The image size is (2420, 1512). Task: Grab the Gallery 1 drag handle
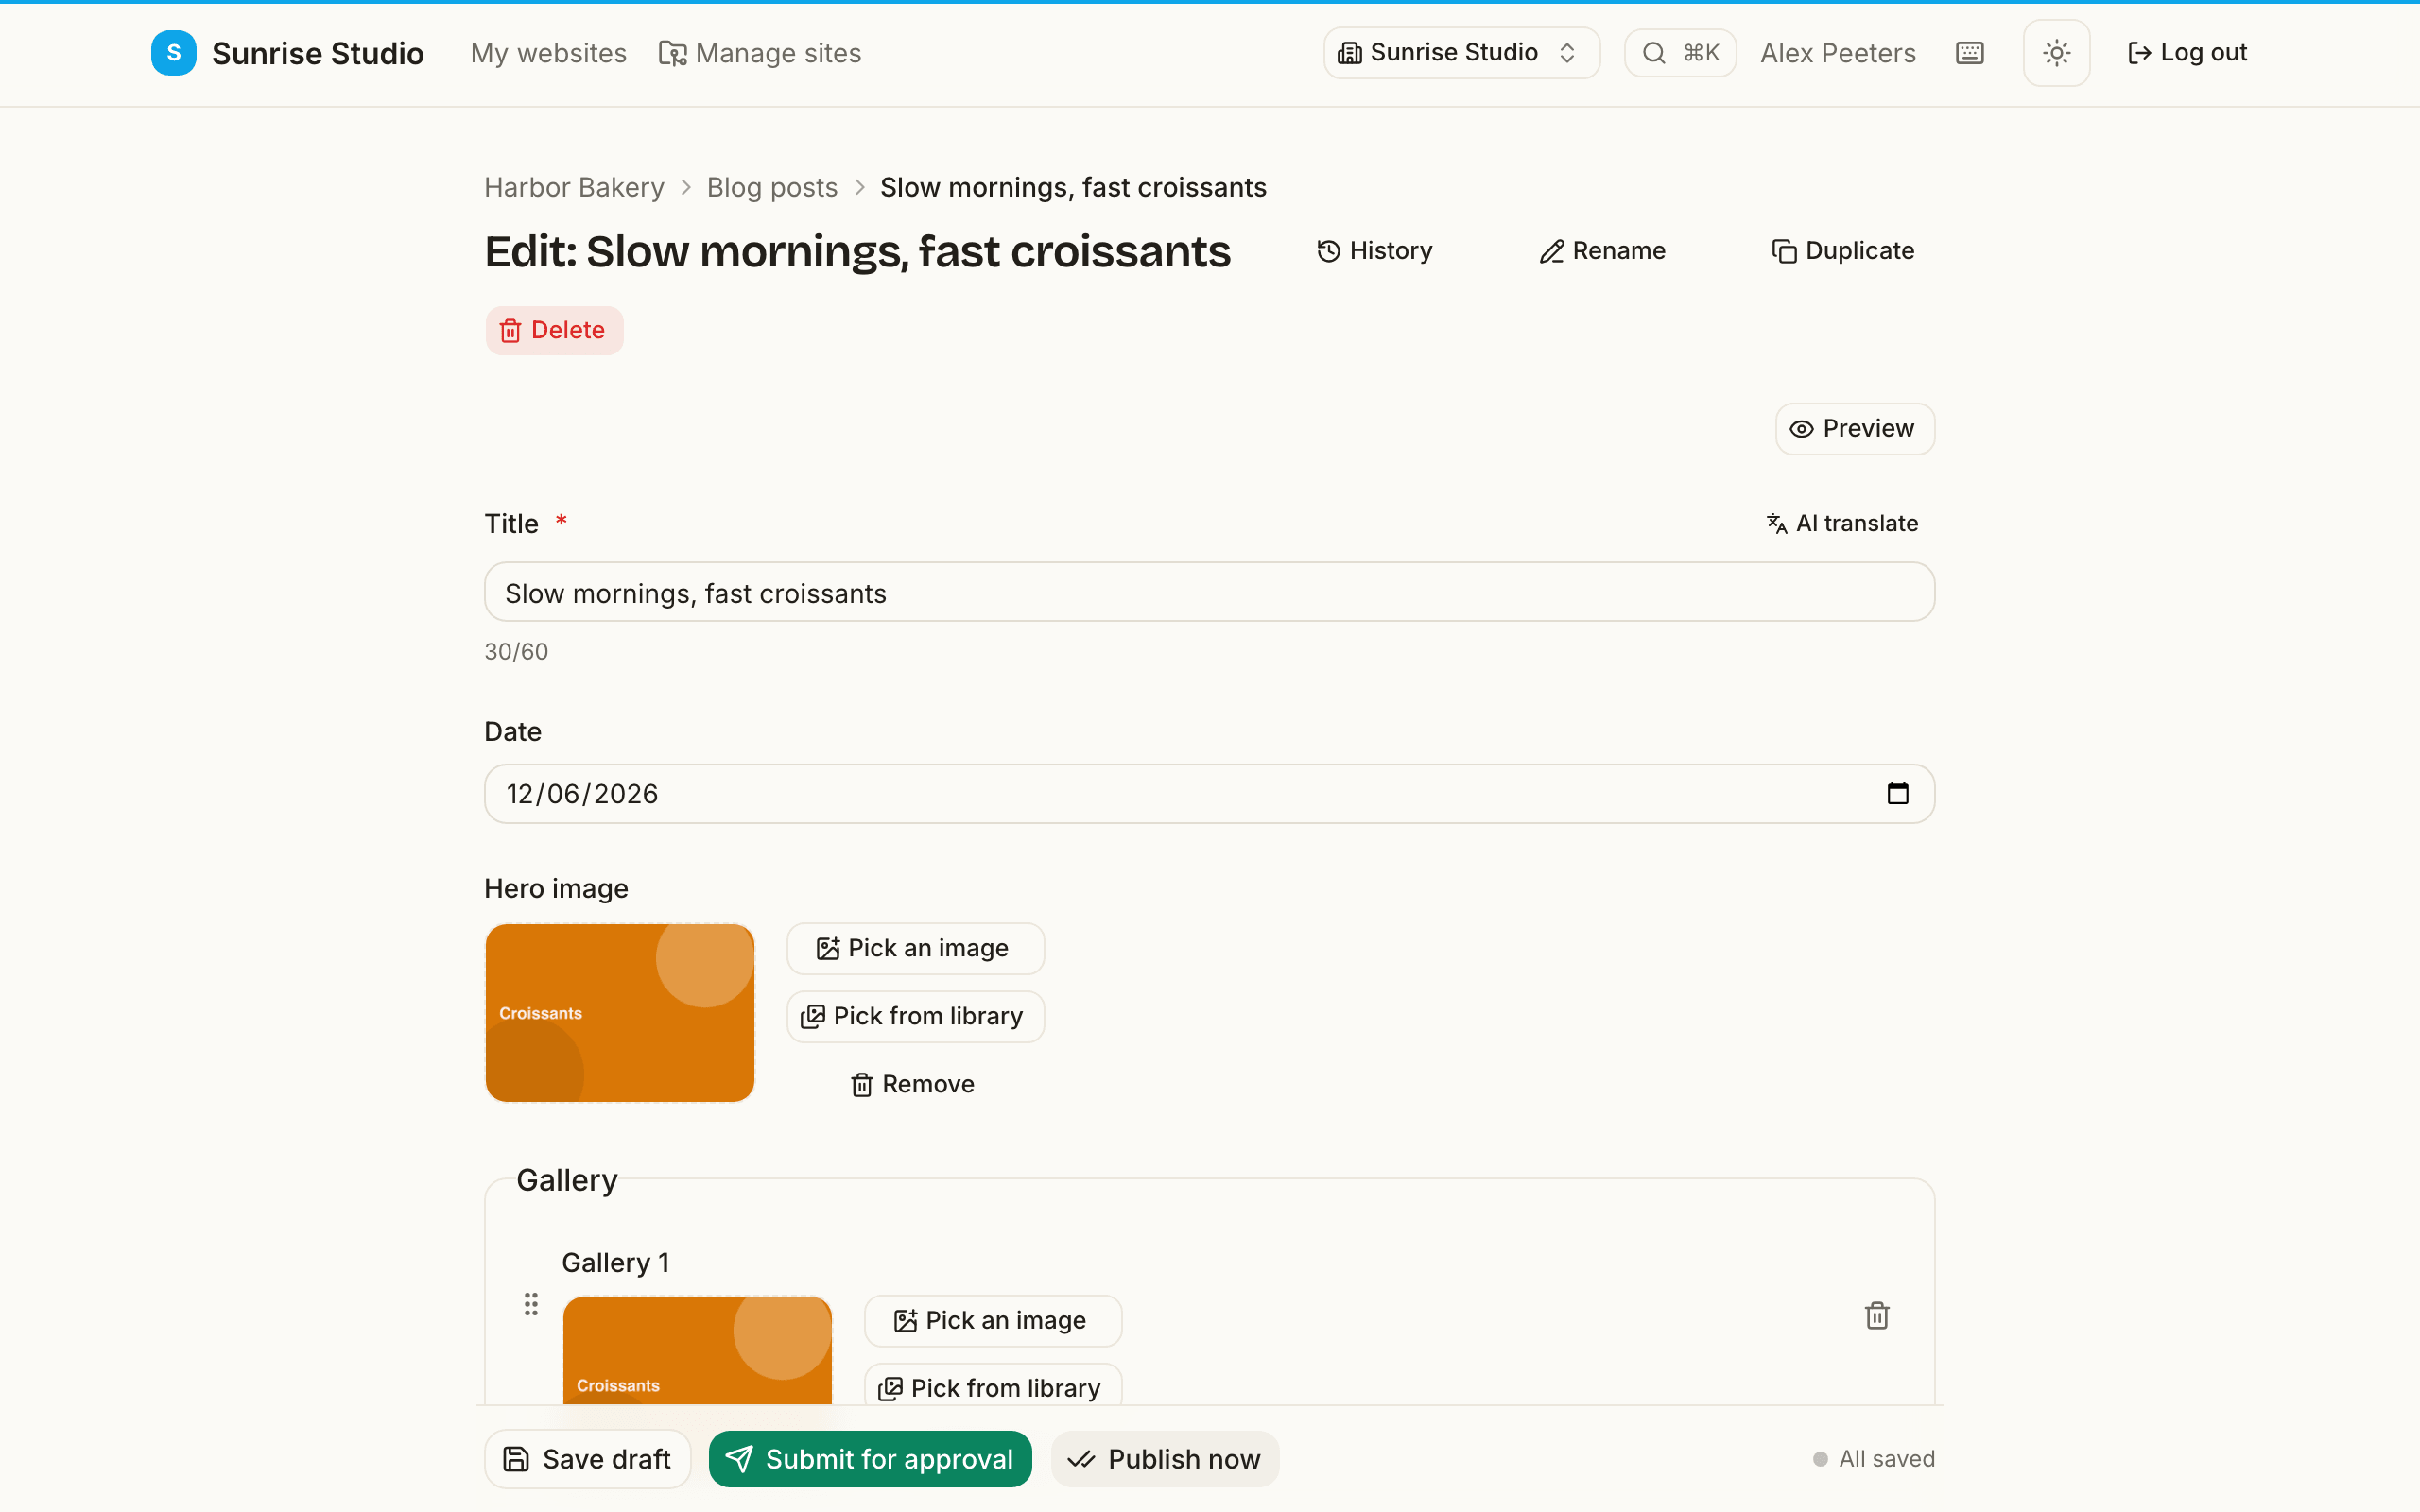(x=531, y=1304)
